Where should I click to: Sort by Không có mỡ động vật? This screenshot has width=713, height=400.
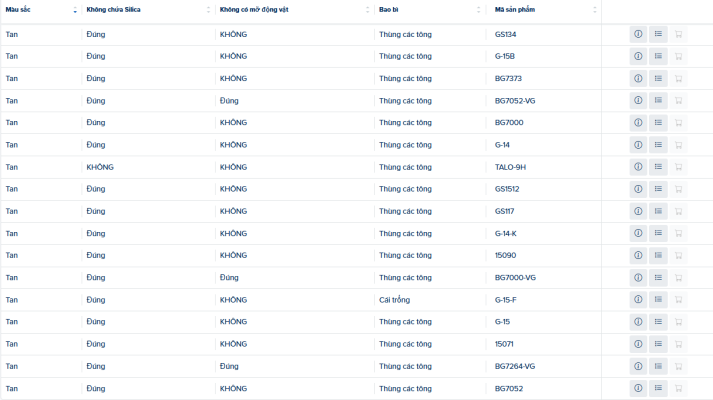coord(367,10)
